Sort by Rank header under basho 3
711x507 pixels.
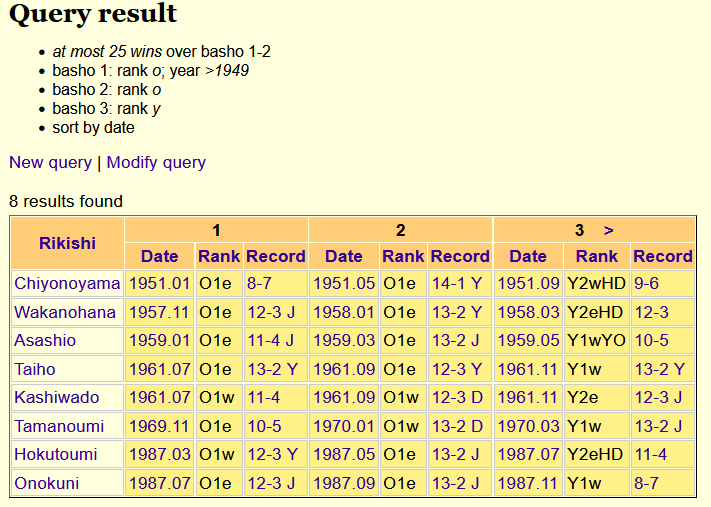(597, 256)
